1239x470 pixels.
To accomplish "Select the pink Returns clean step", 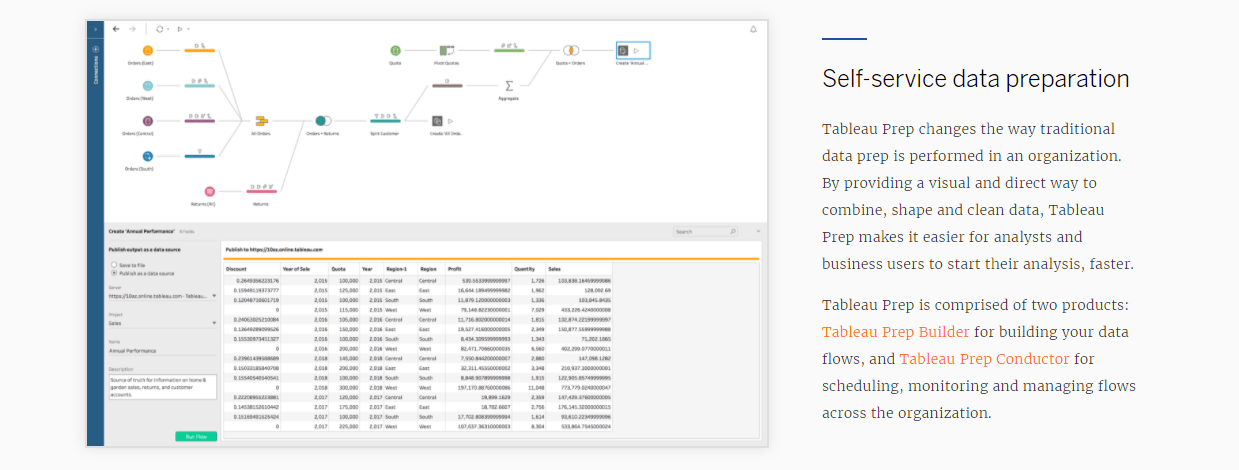I will (x=261, y=190).
